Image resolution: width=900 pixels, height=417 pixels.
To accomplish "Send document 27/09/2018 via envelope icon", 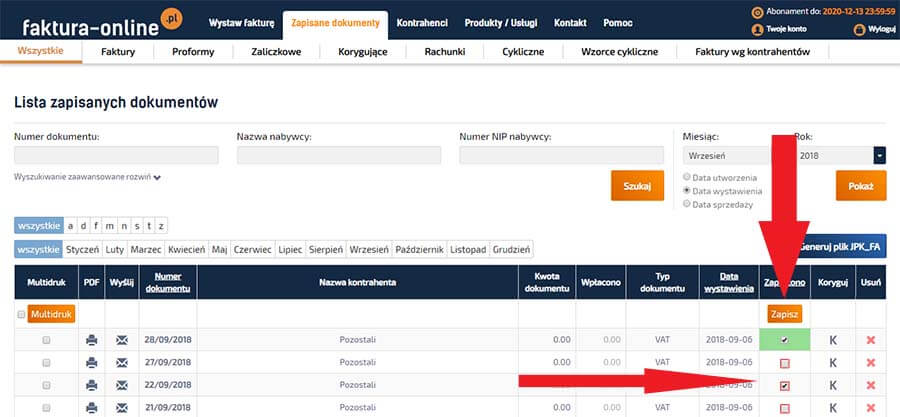I will point(122,363).
